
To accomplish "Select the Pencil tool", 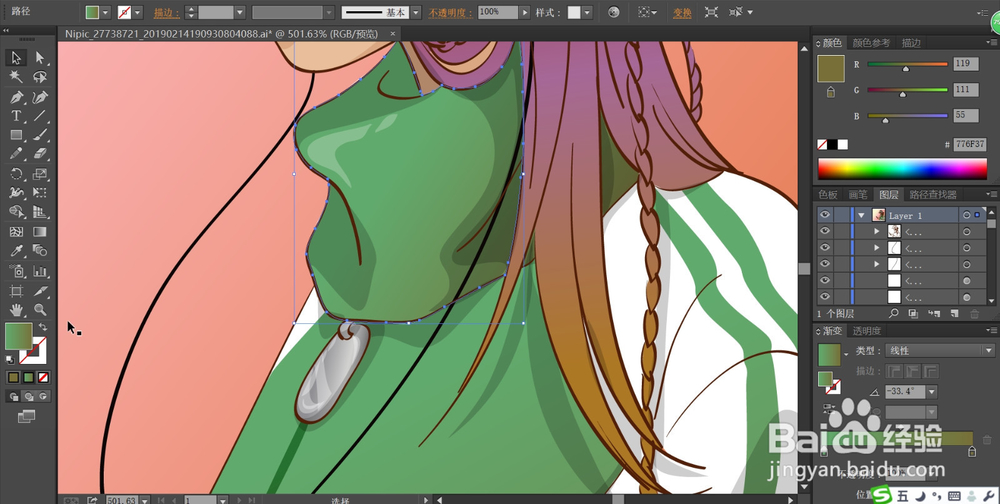I will 16,154.
